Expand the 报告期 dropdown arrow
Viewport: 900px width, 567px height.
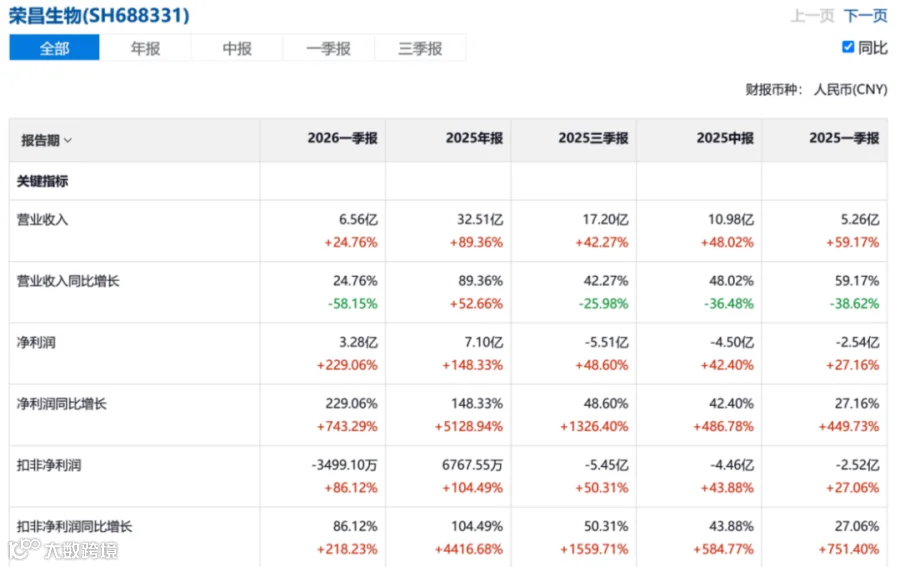coord(68,141)
